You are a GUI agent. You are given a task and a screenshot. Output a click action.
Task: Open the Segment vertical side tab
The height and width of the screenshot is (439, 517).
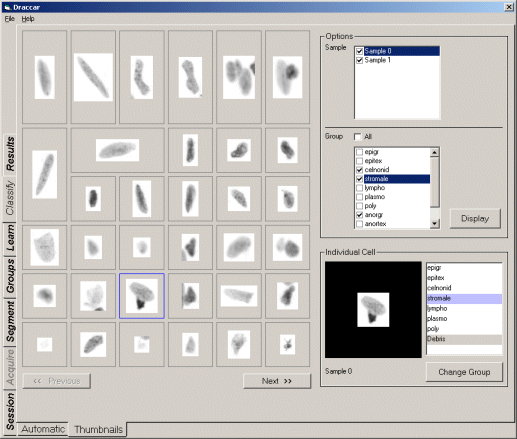click(10, 321)
